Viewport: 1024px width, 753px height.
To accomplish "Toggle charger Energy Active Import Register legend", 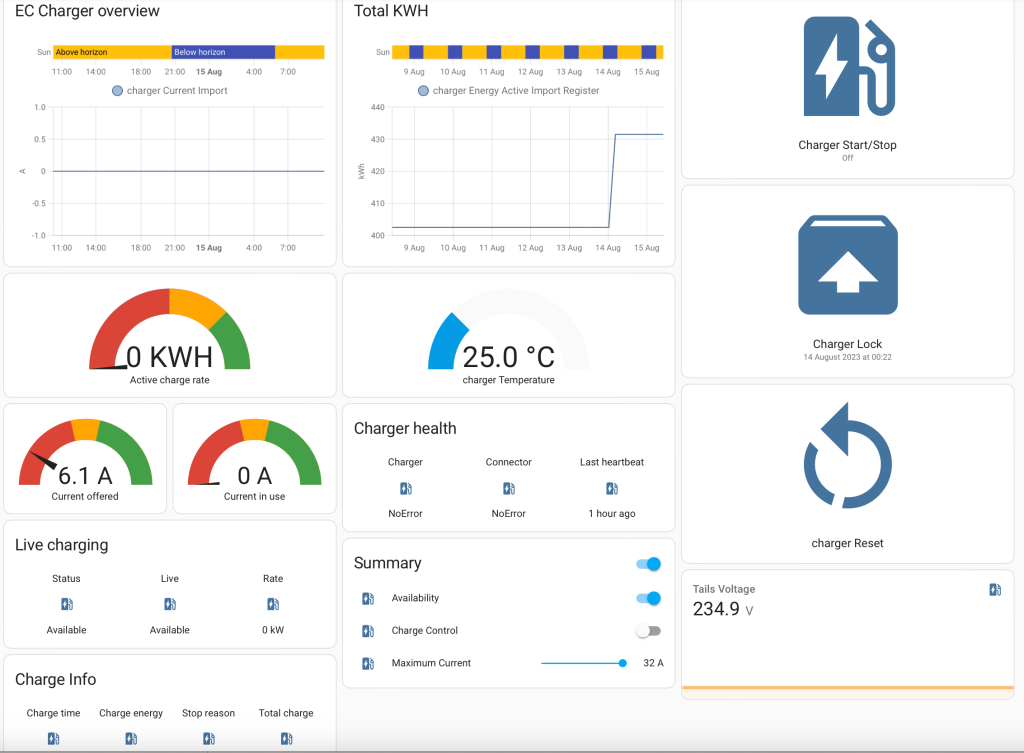I will (508, 91).
